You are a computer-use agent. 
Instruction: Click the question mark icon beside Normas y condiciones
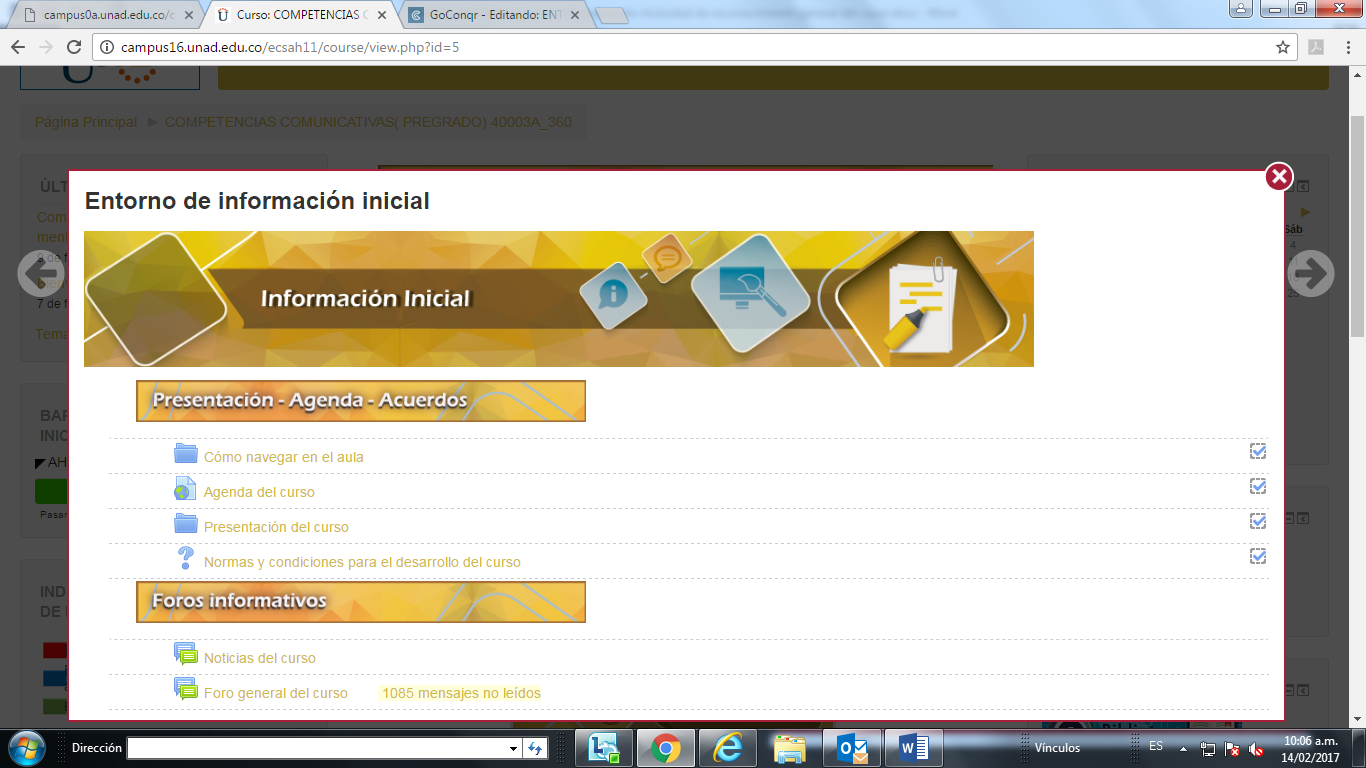pos(185,558)
